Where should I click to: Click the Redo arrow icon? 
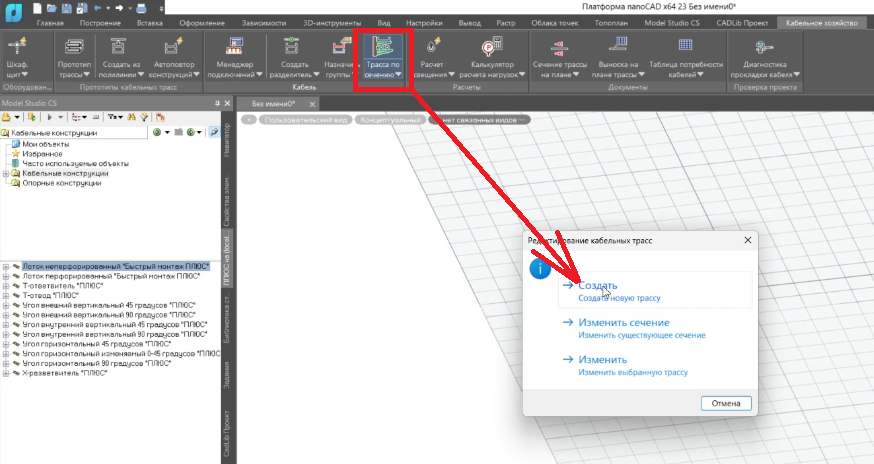point(119,8)
